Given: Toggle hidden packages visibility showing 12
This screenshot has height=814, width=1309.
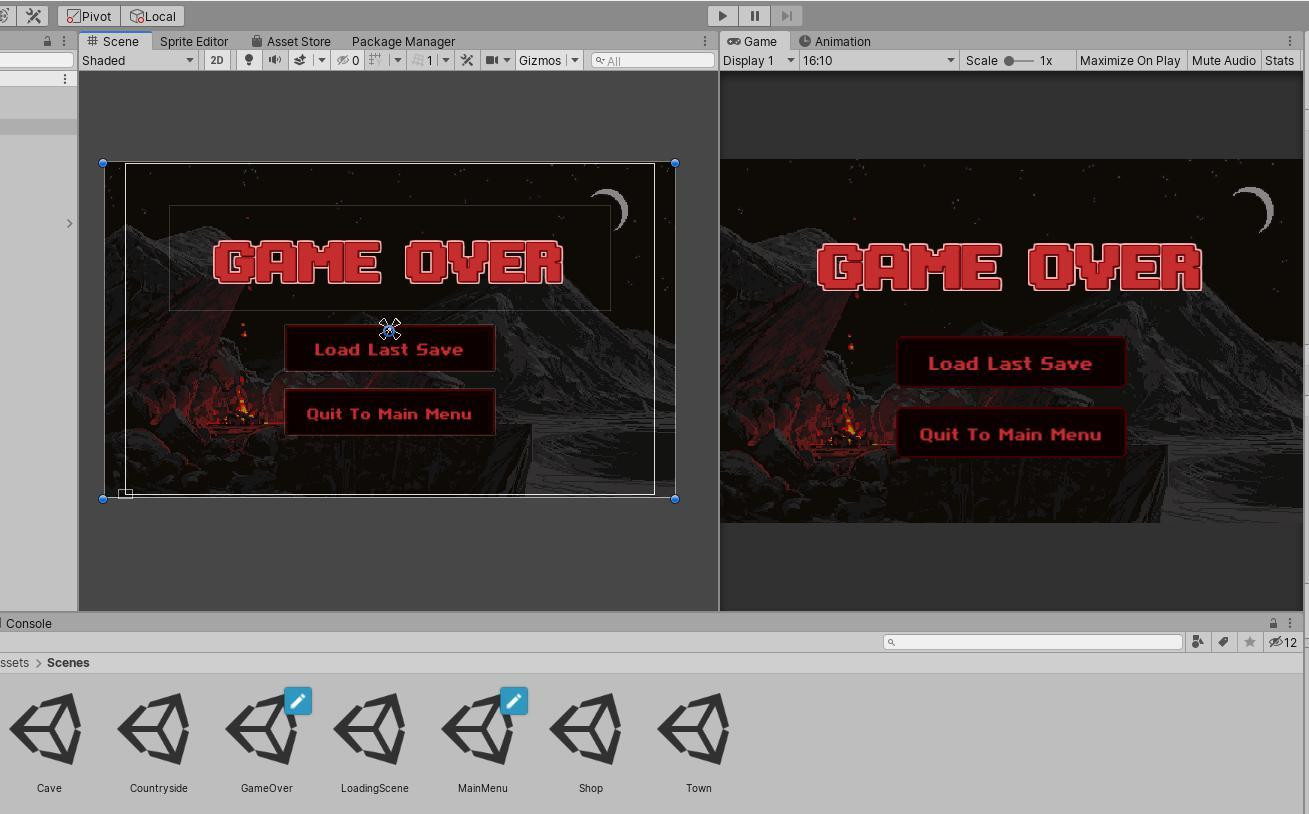Looking at the screenshot, I should [1283, 642].
